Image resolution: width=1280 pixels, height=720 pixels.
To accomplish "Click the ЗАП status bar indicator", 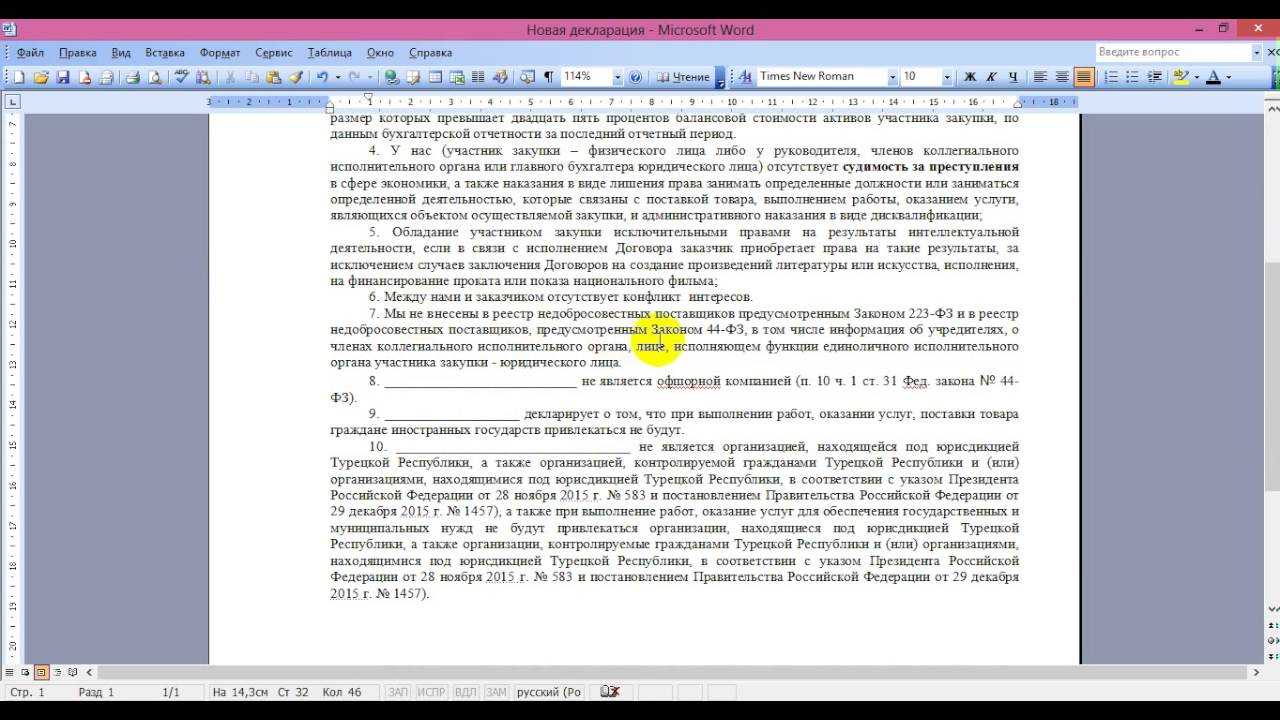I will coord(398,692).
